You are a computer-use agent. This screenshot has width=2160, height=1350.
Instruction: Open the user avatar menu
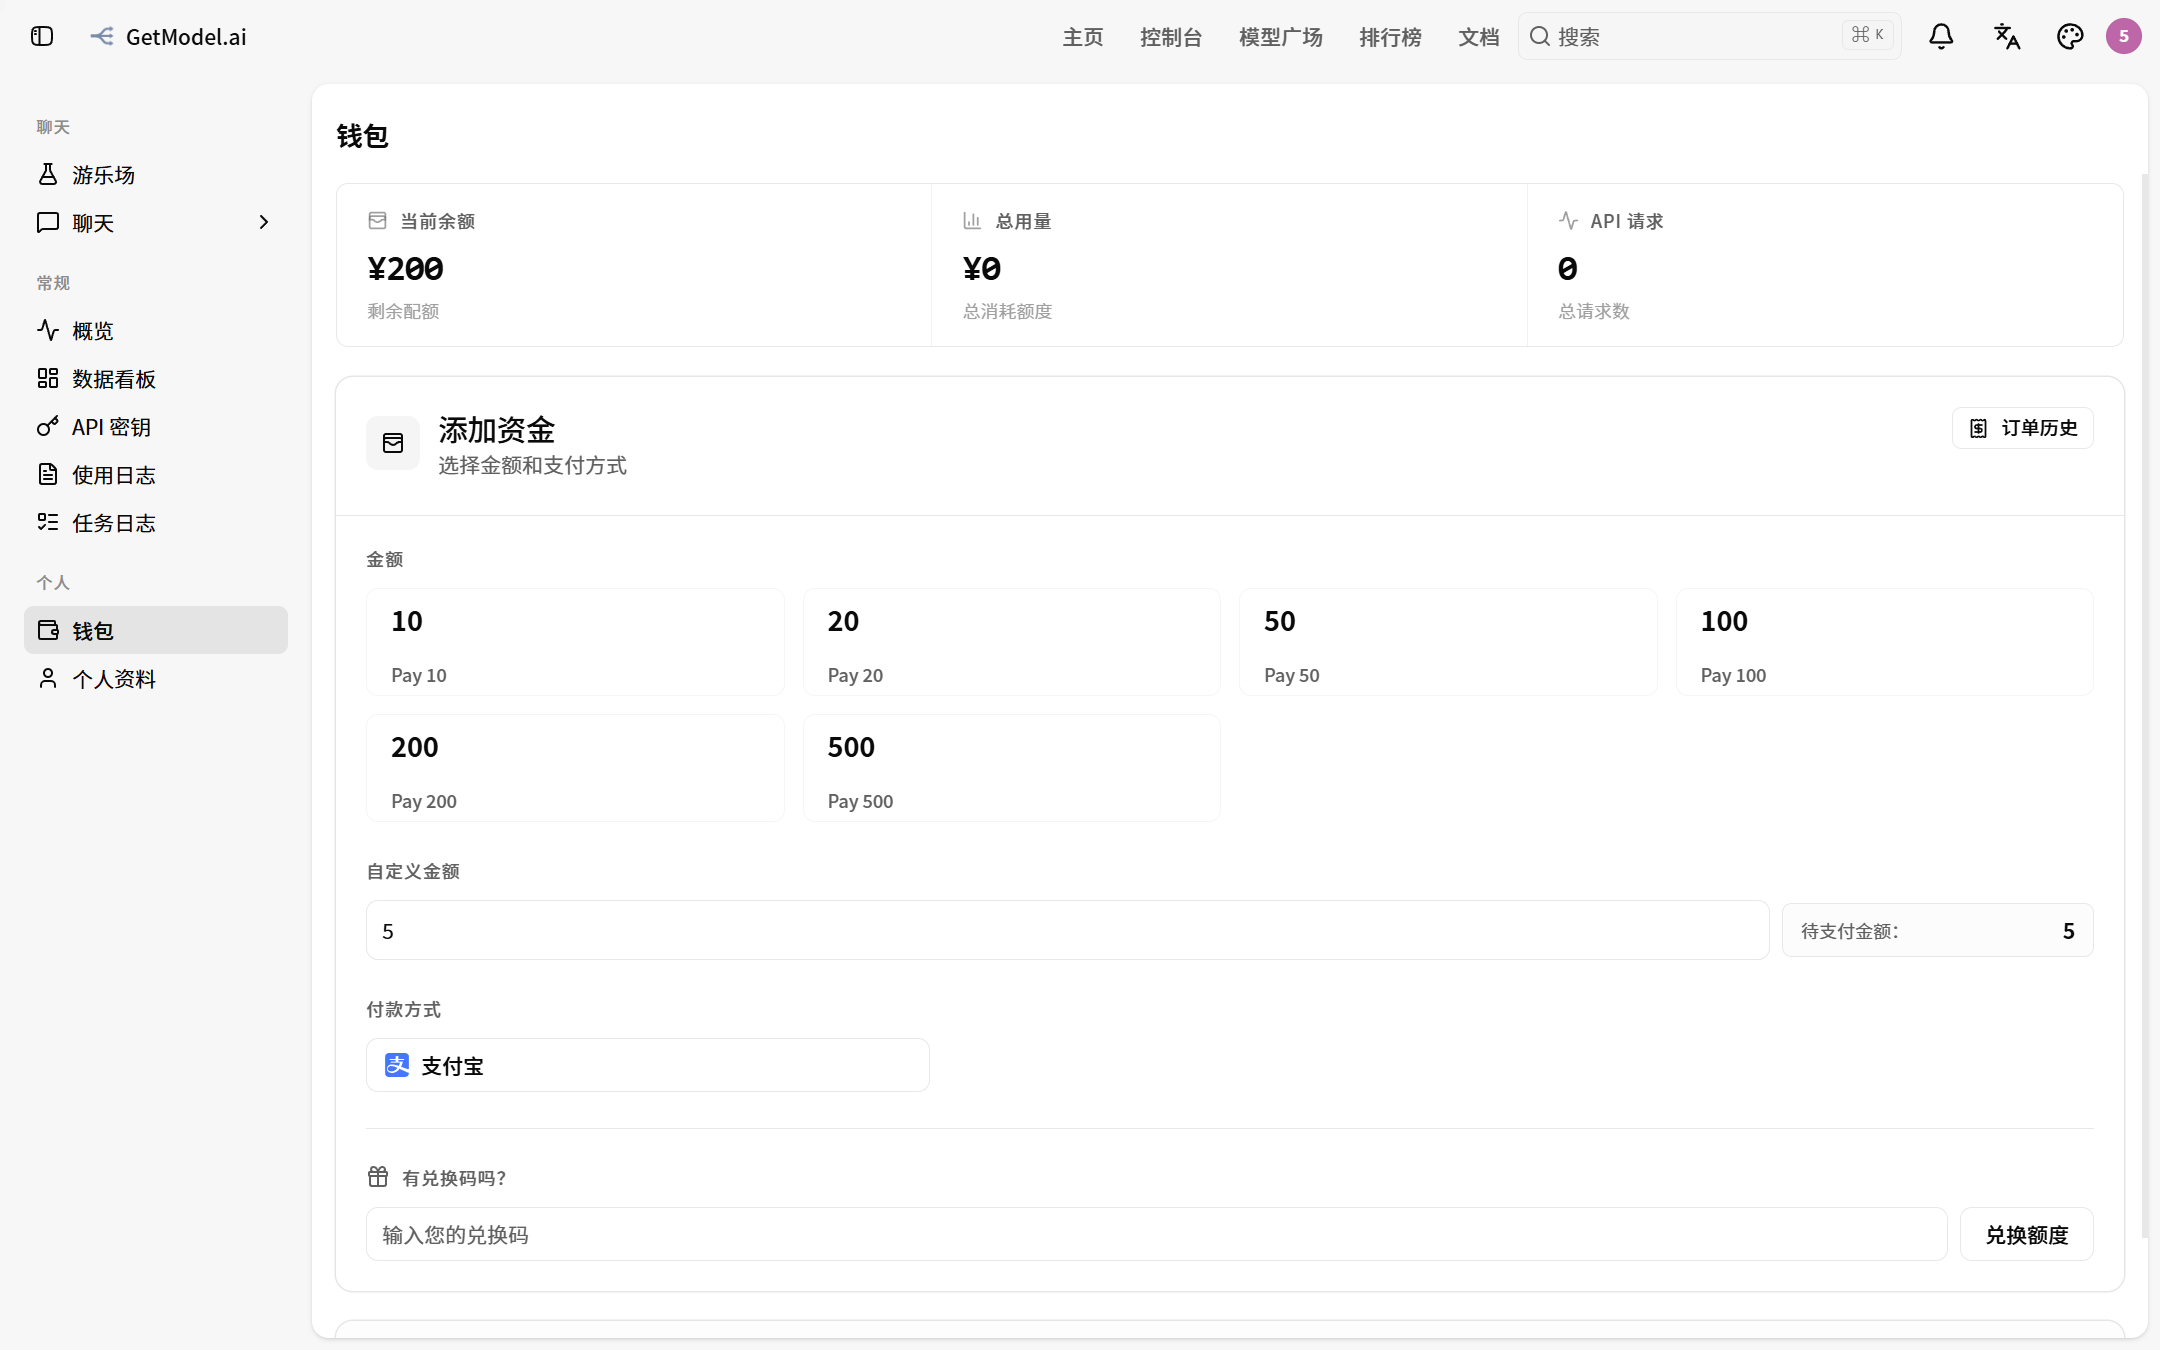(x=2123, y=37)
